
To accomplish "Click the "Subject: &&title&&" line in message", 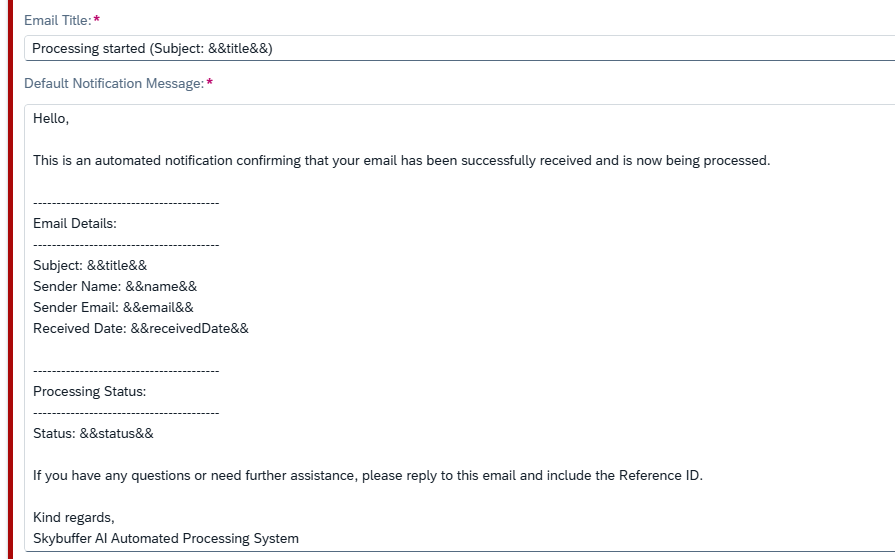I will tap(90, 265).
